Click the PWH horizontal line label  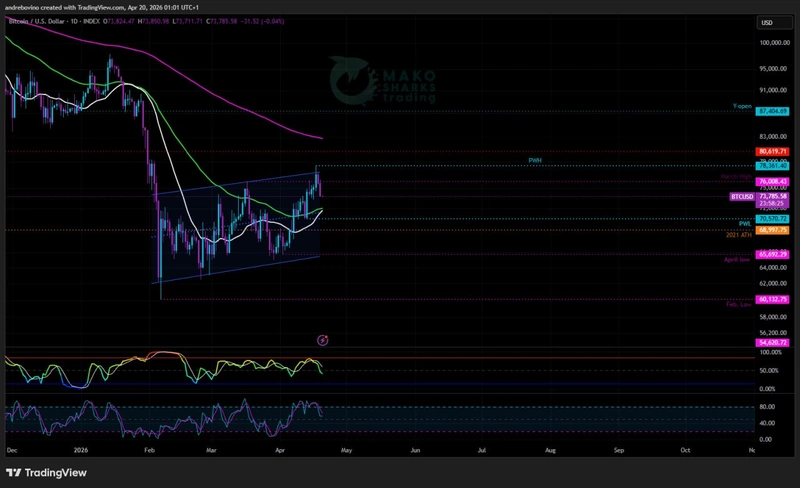535,160
